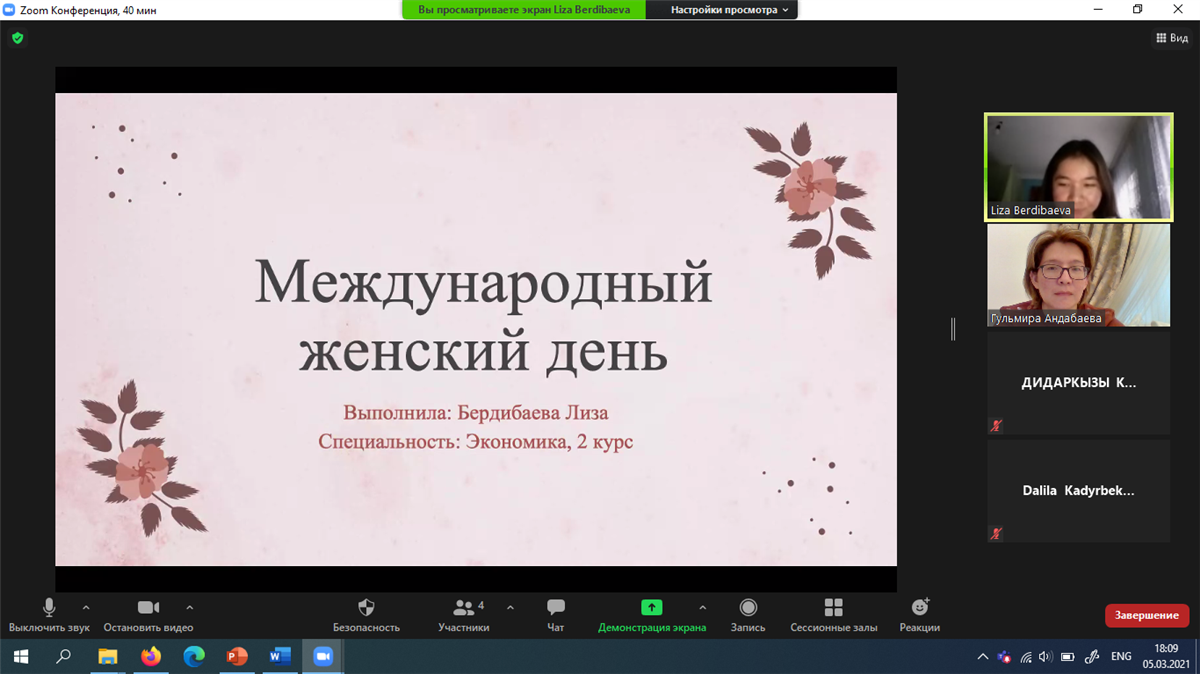Open PowerPoint from the Windows taskbar
Viewport: 1200px width, 674px height.
click(x=237, y=657)
